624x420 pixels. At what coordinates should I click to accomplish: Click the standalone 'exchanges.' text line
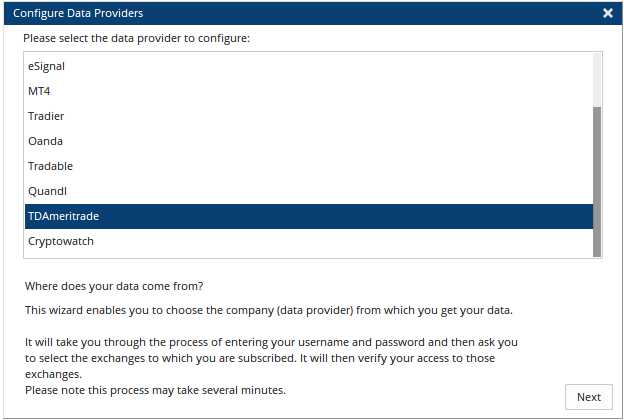coord(53,374)
